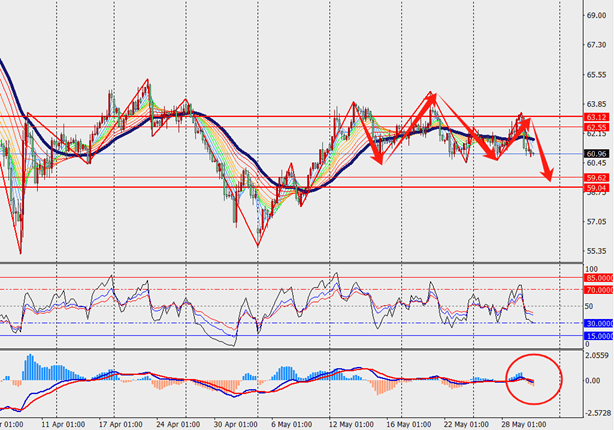Select the 12 May 01:00 date marker

(351, 425)
